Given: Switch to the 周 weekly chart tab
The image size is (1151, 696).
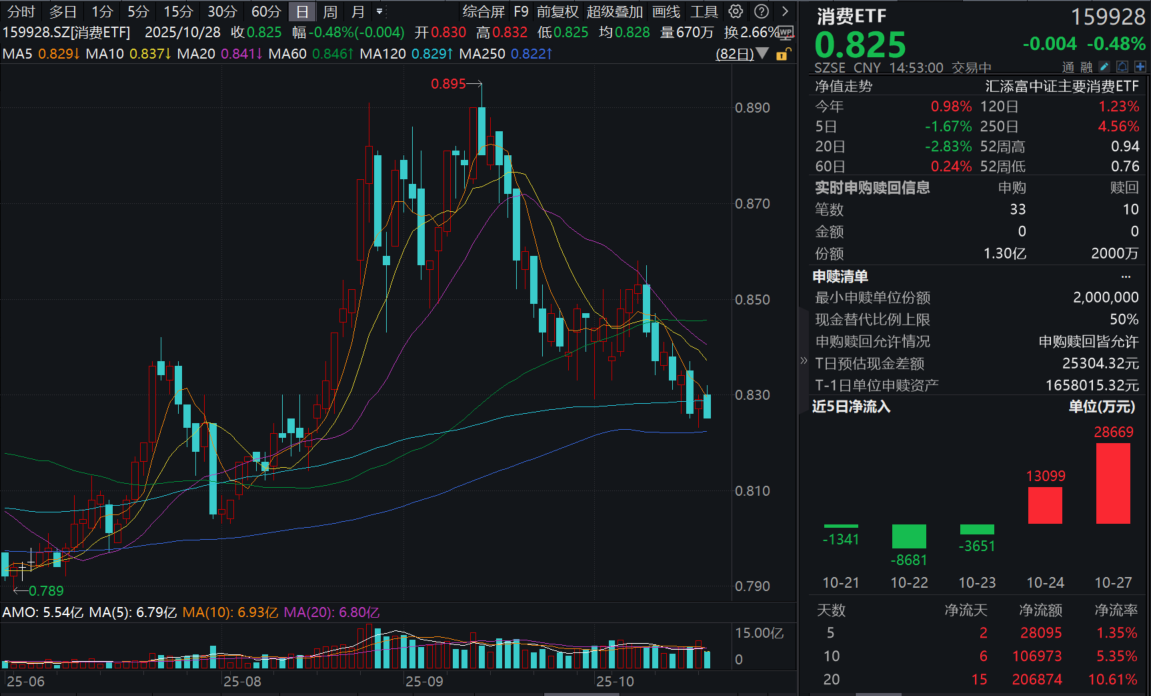Looking at the screenshot, I should (328, 12).
